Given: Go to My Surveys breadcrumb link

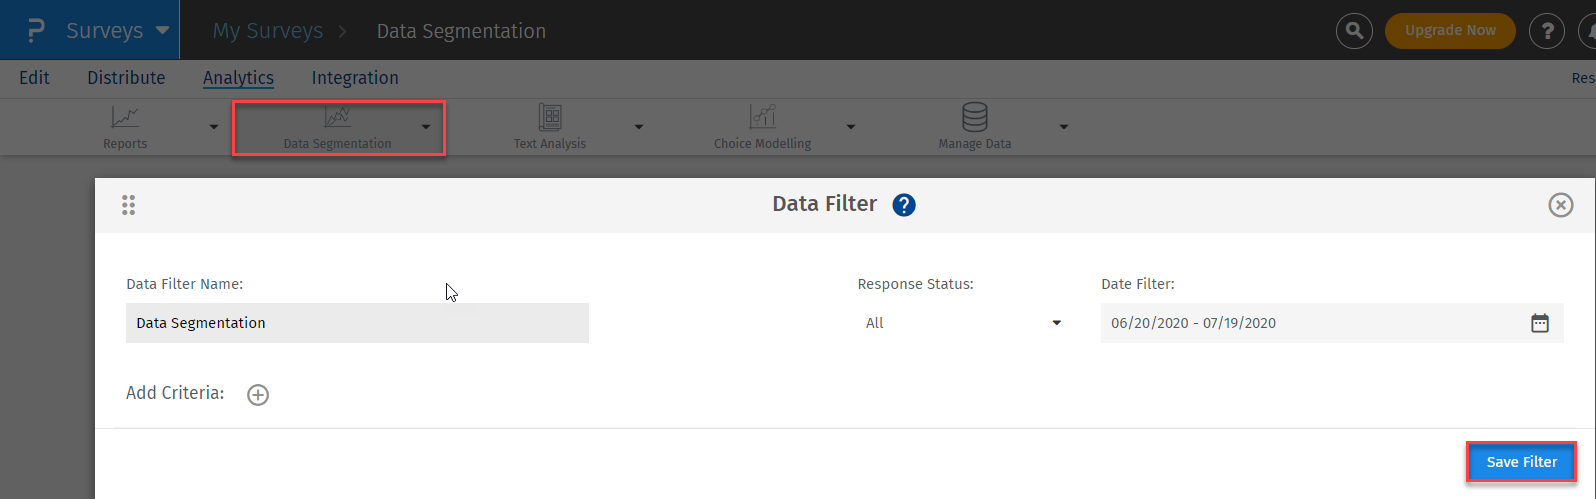Looking at the screenshot, I should click(x=267, y=31).
